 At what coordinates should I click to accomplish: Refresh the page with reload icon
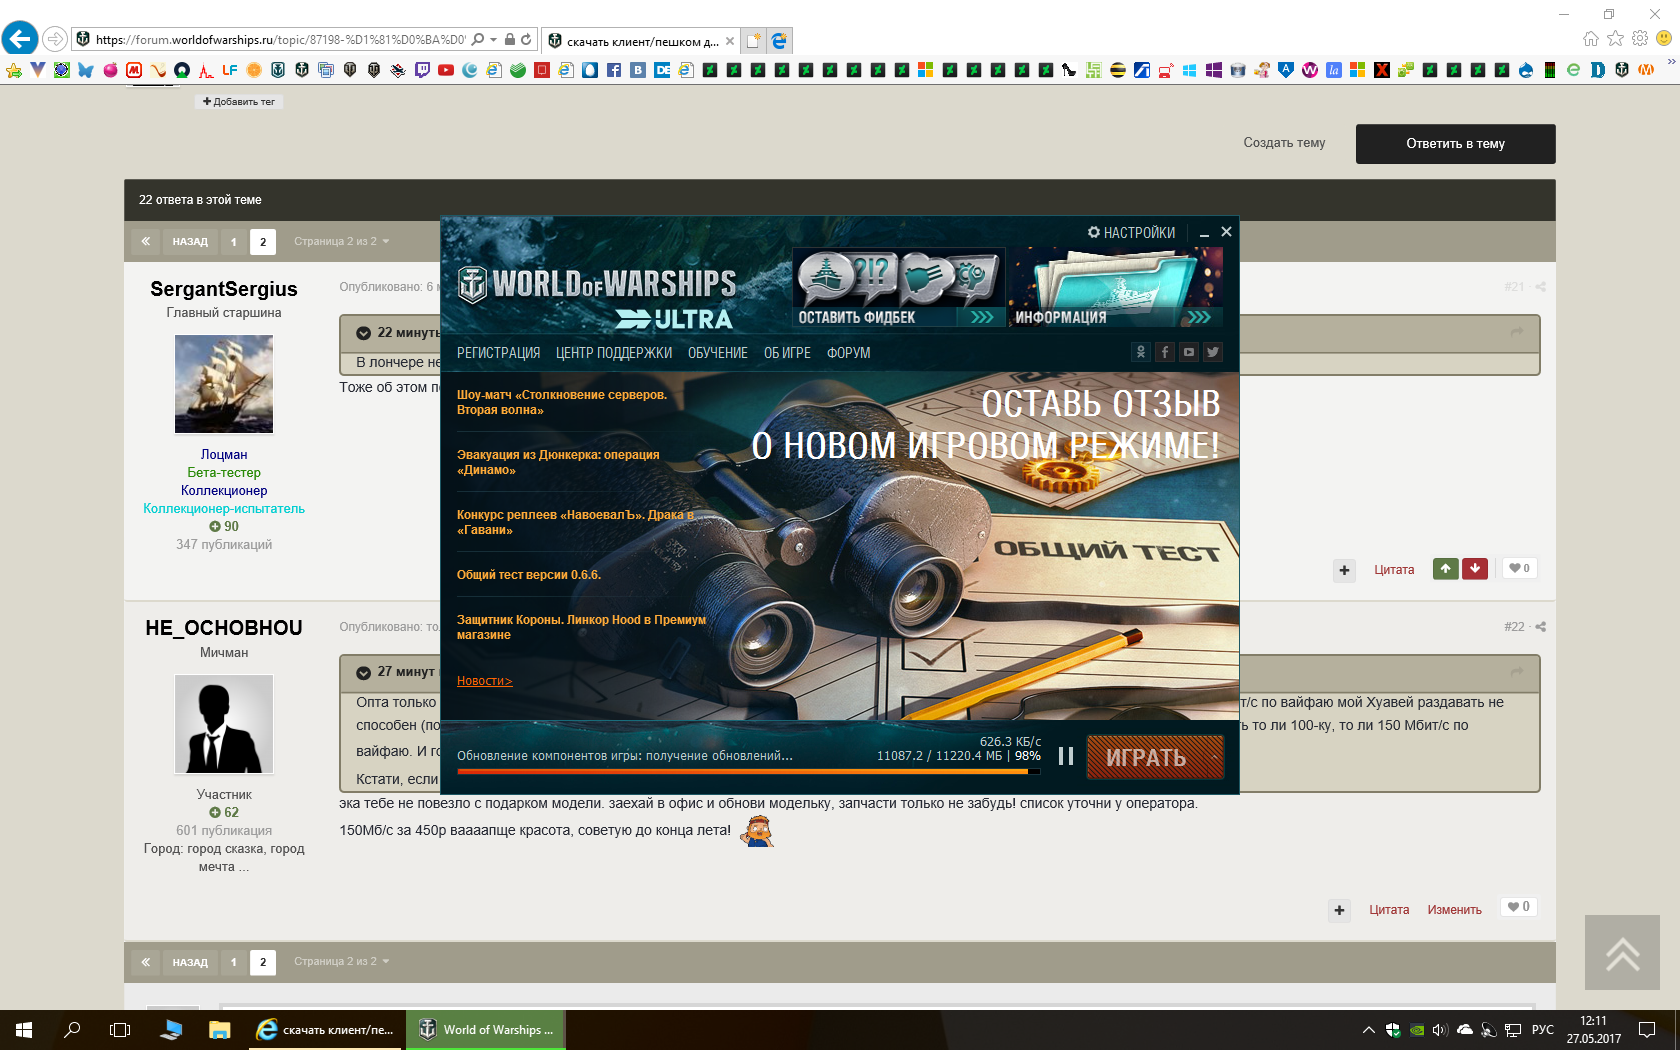click(x=526, y=40)
